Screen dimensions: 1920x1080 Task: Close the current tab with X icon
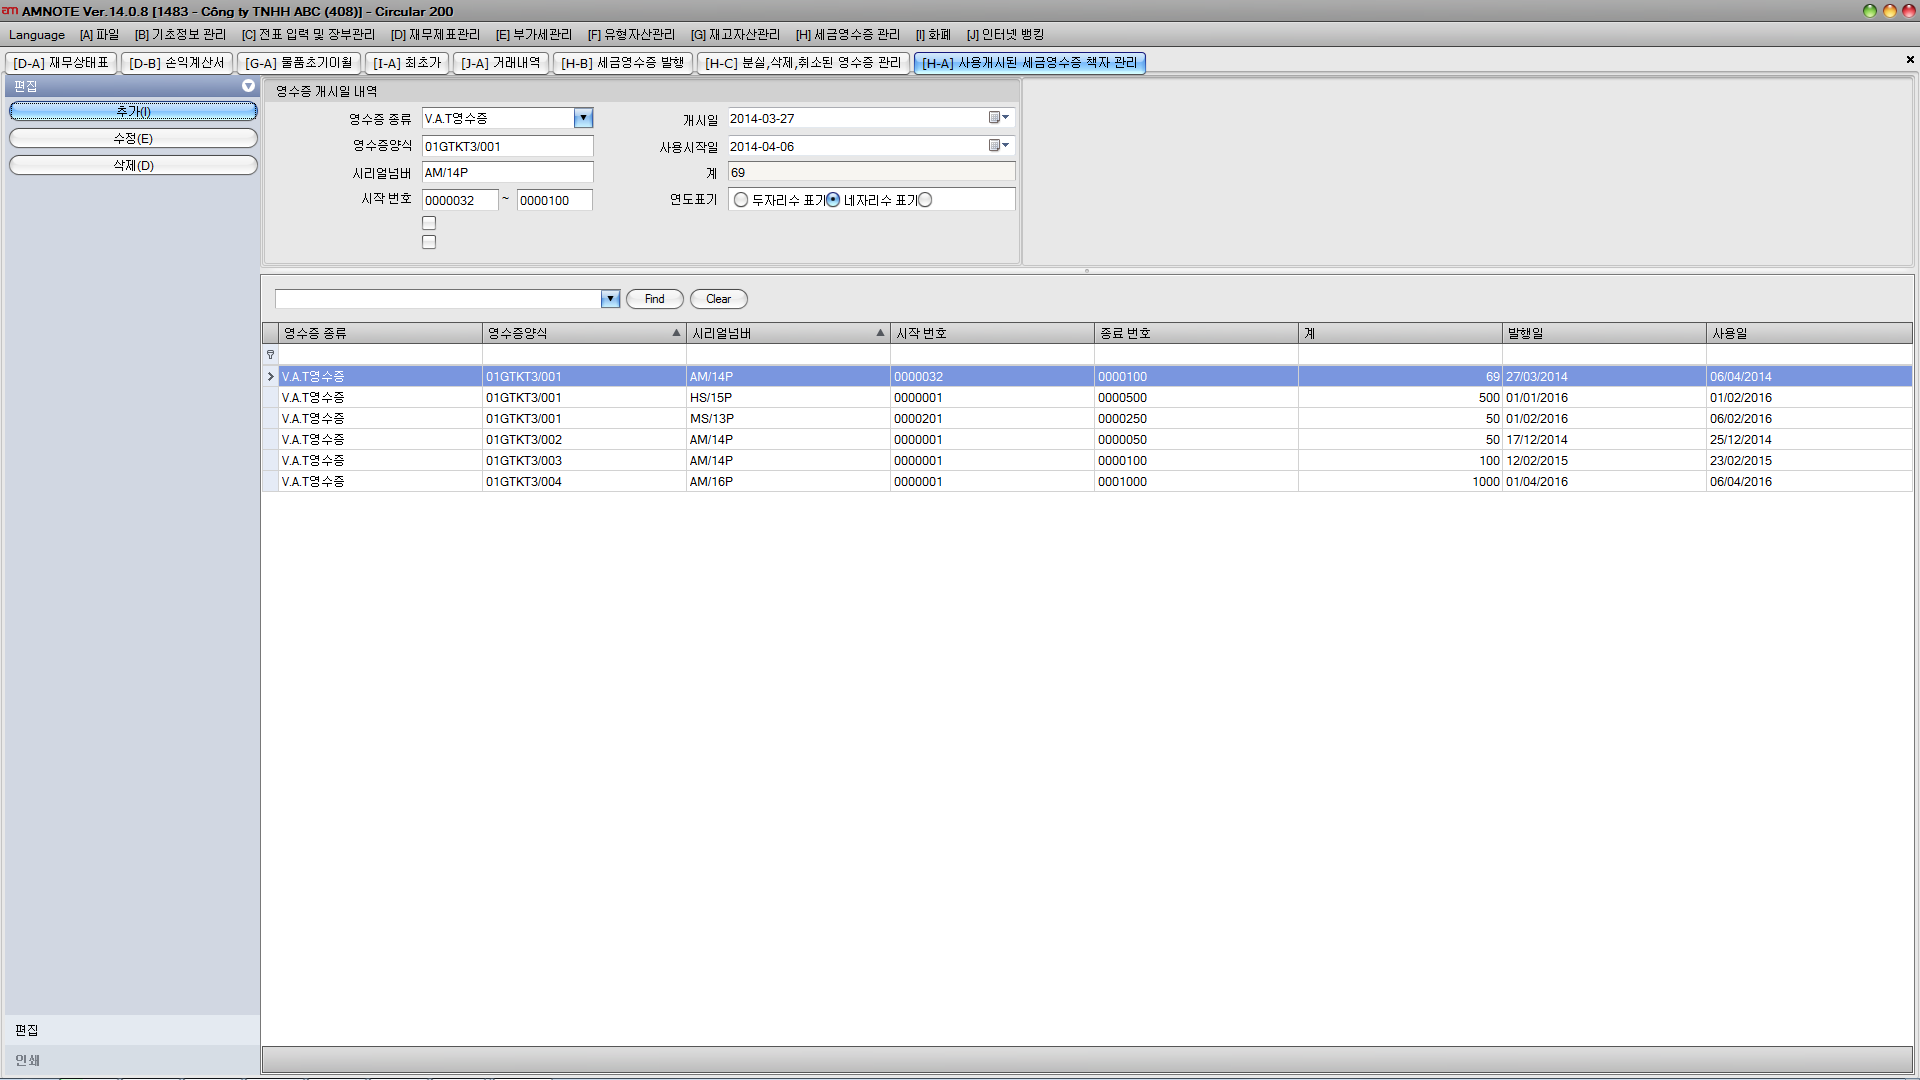tap(1910, 60)
